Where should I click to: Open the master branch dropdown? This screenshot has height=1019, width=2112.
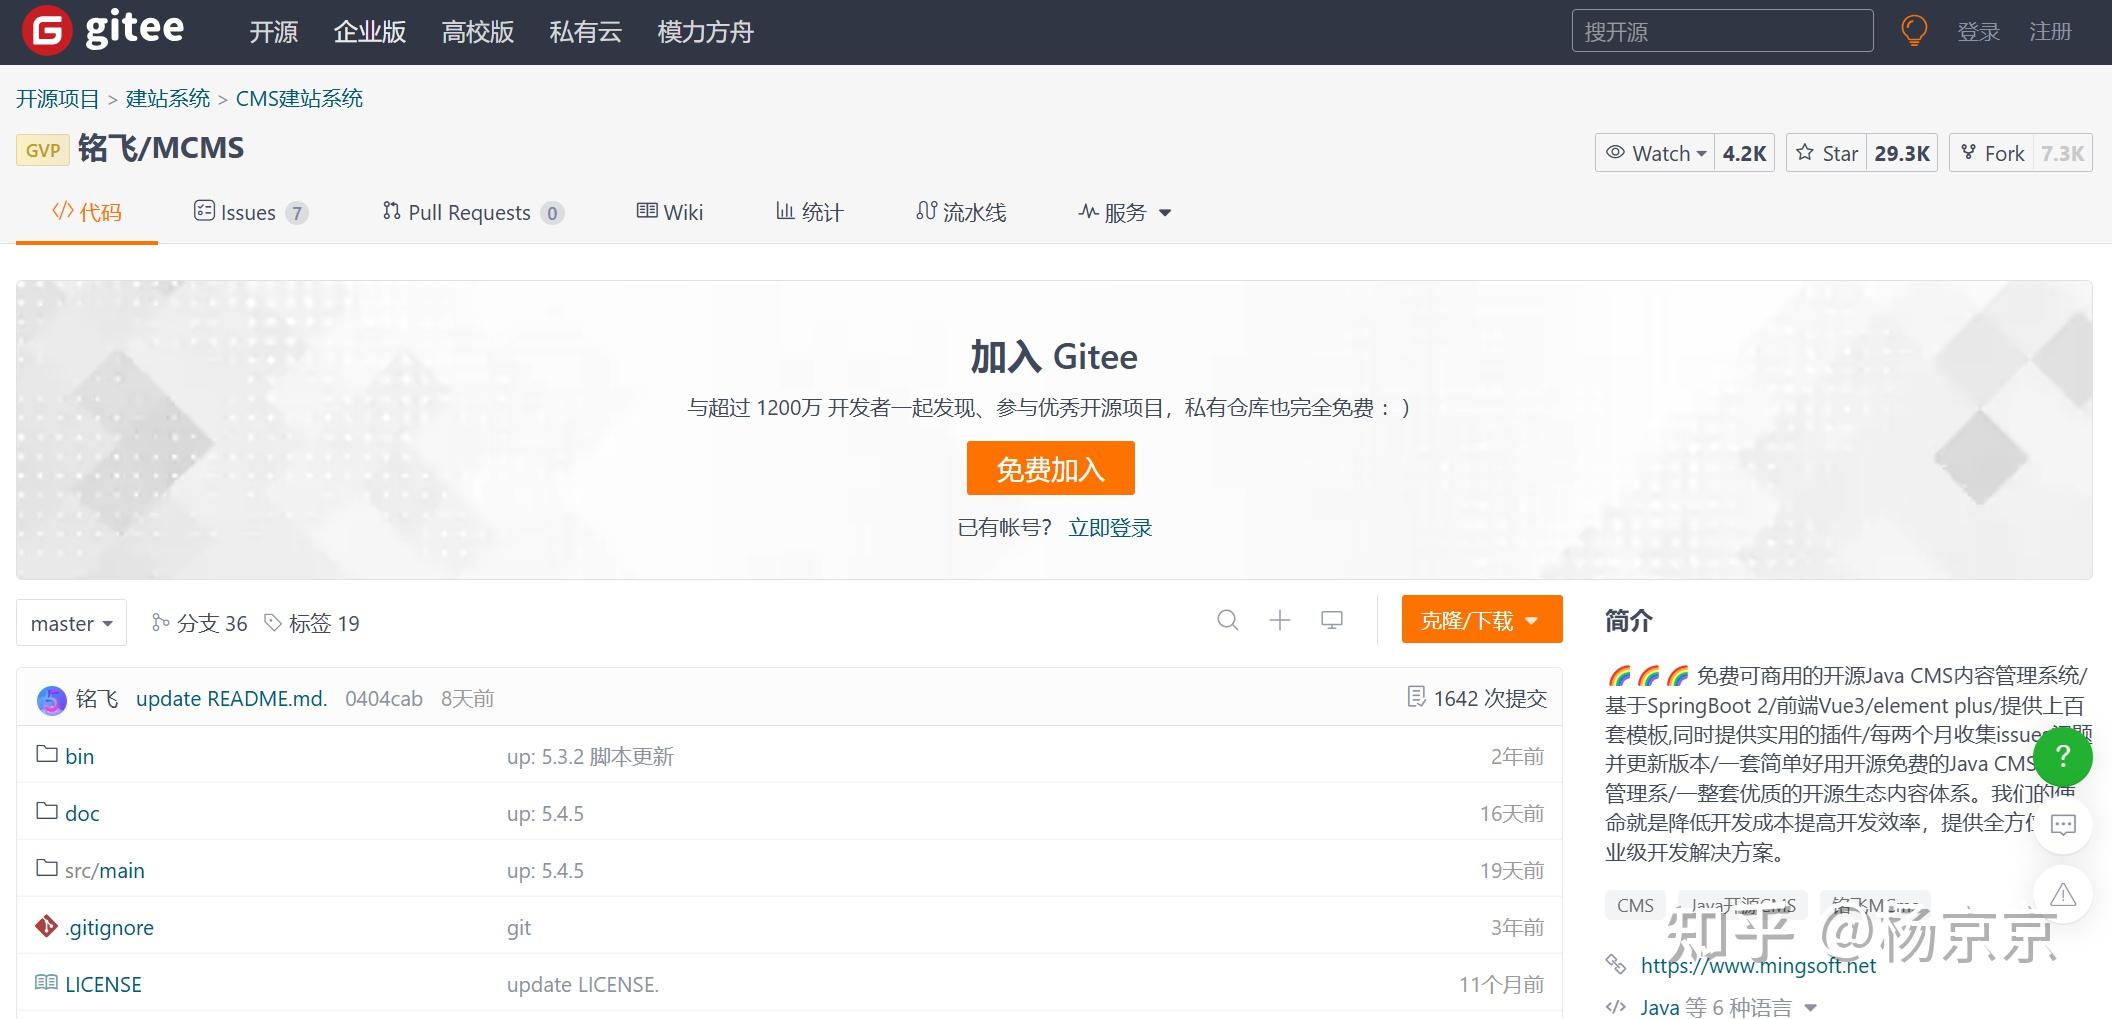70,622
